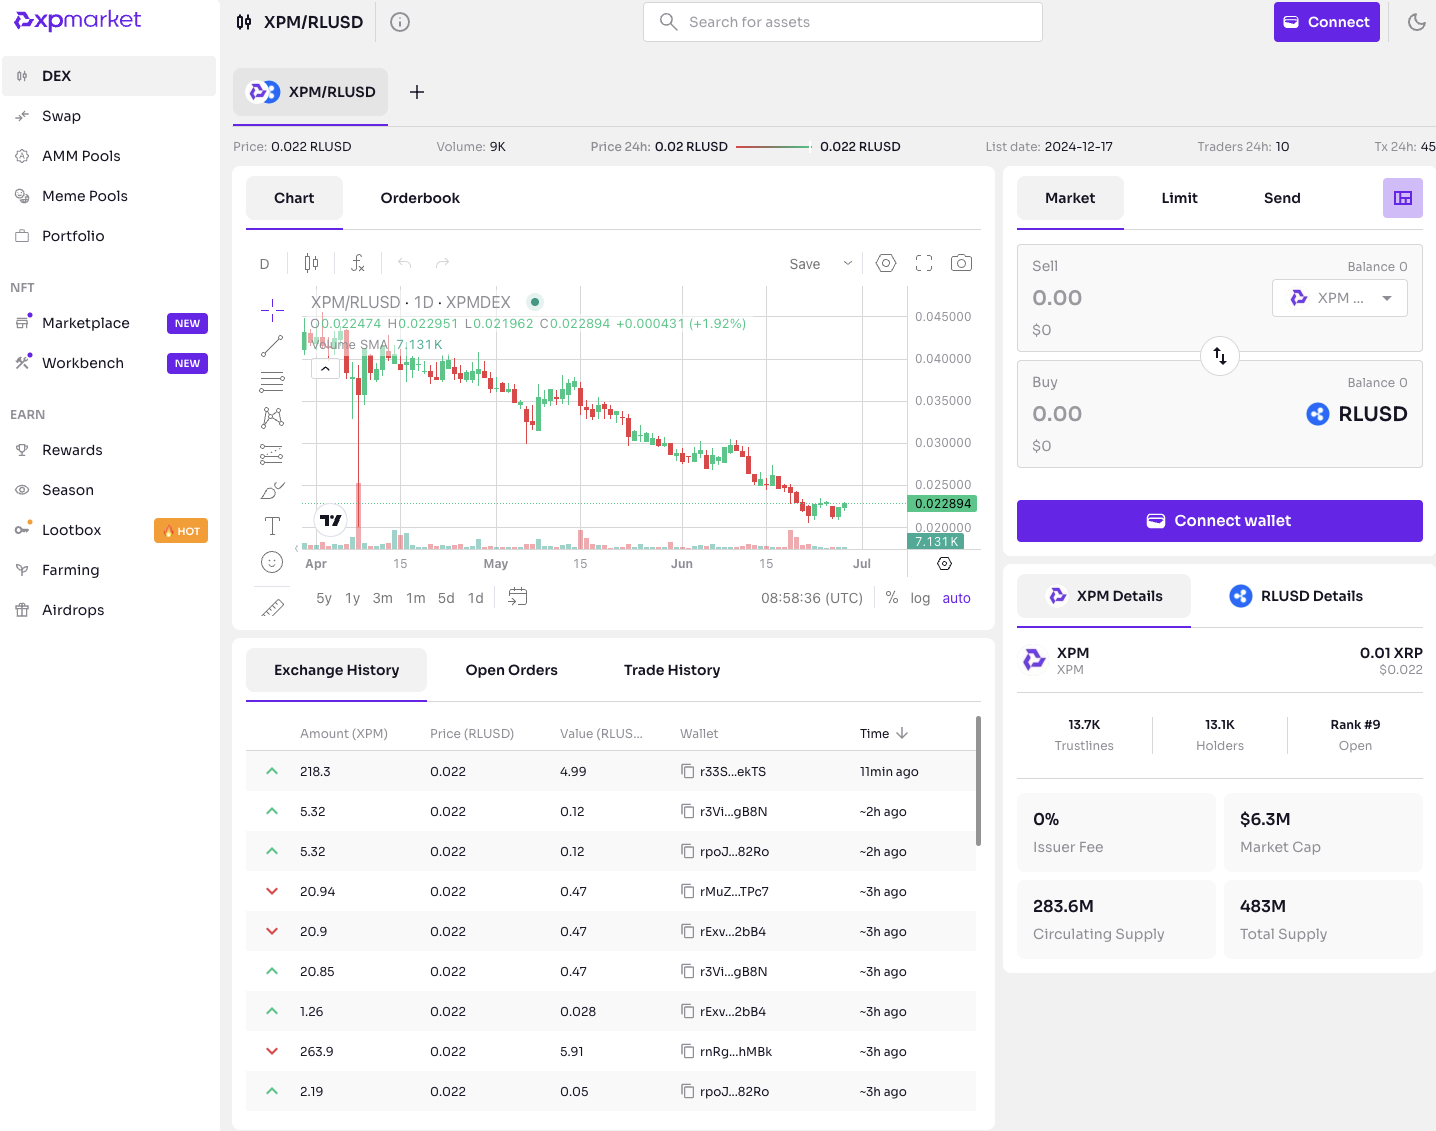
Task: Sort exchange history by Time column
Action: click(x=884, y=733)
